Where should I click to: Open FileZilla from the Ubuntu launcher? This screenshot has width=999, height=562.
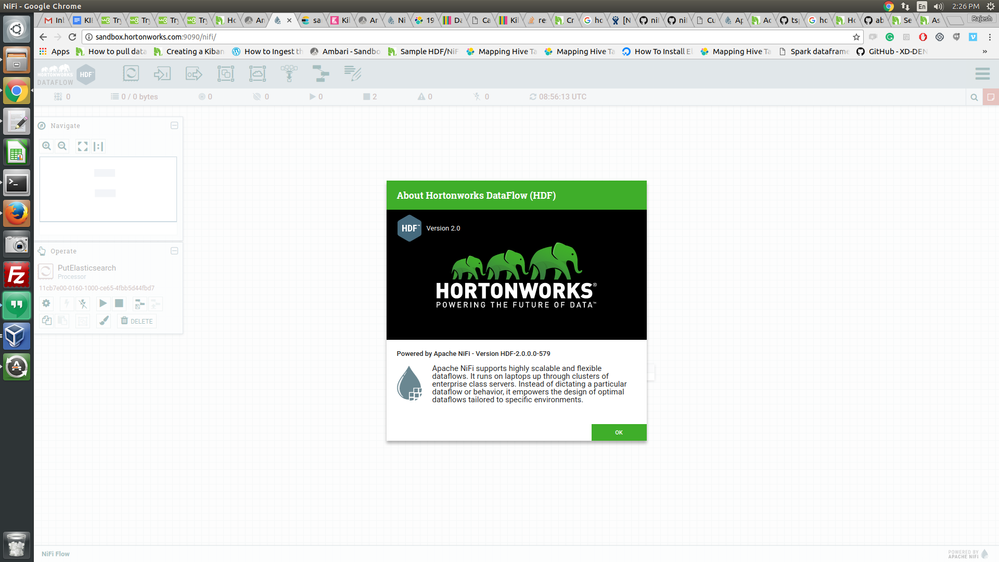(x=17, y=275)
